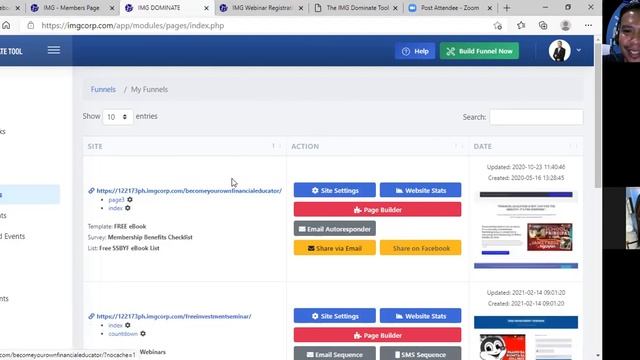
Task: Open the browser Settings and more menu
Action: coord(588,25)
